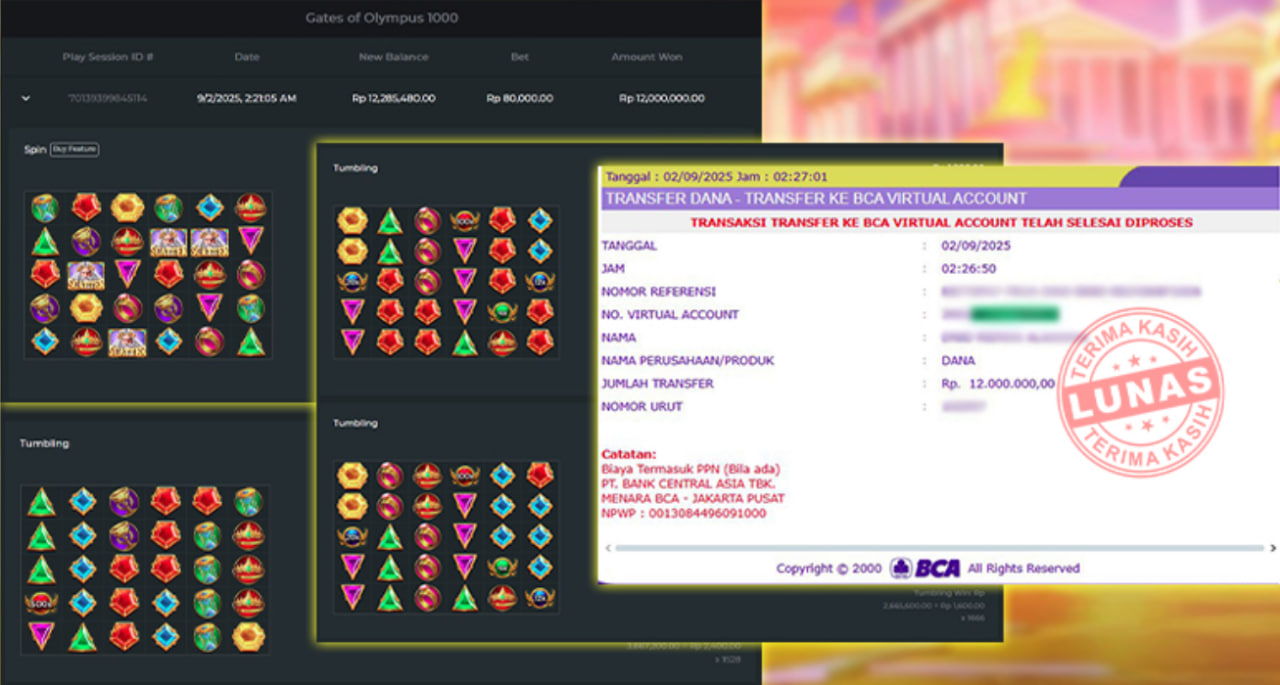Select PT. BANK CENTRAL ASIA TBK. line
The image size is (1280, 685).
pyautogui.click(x=688, y=484)
